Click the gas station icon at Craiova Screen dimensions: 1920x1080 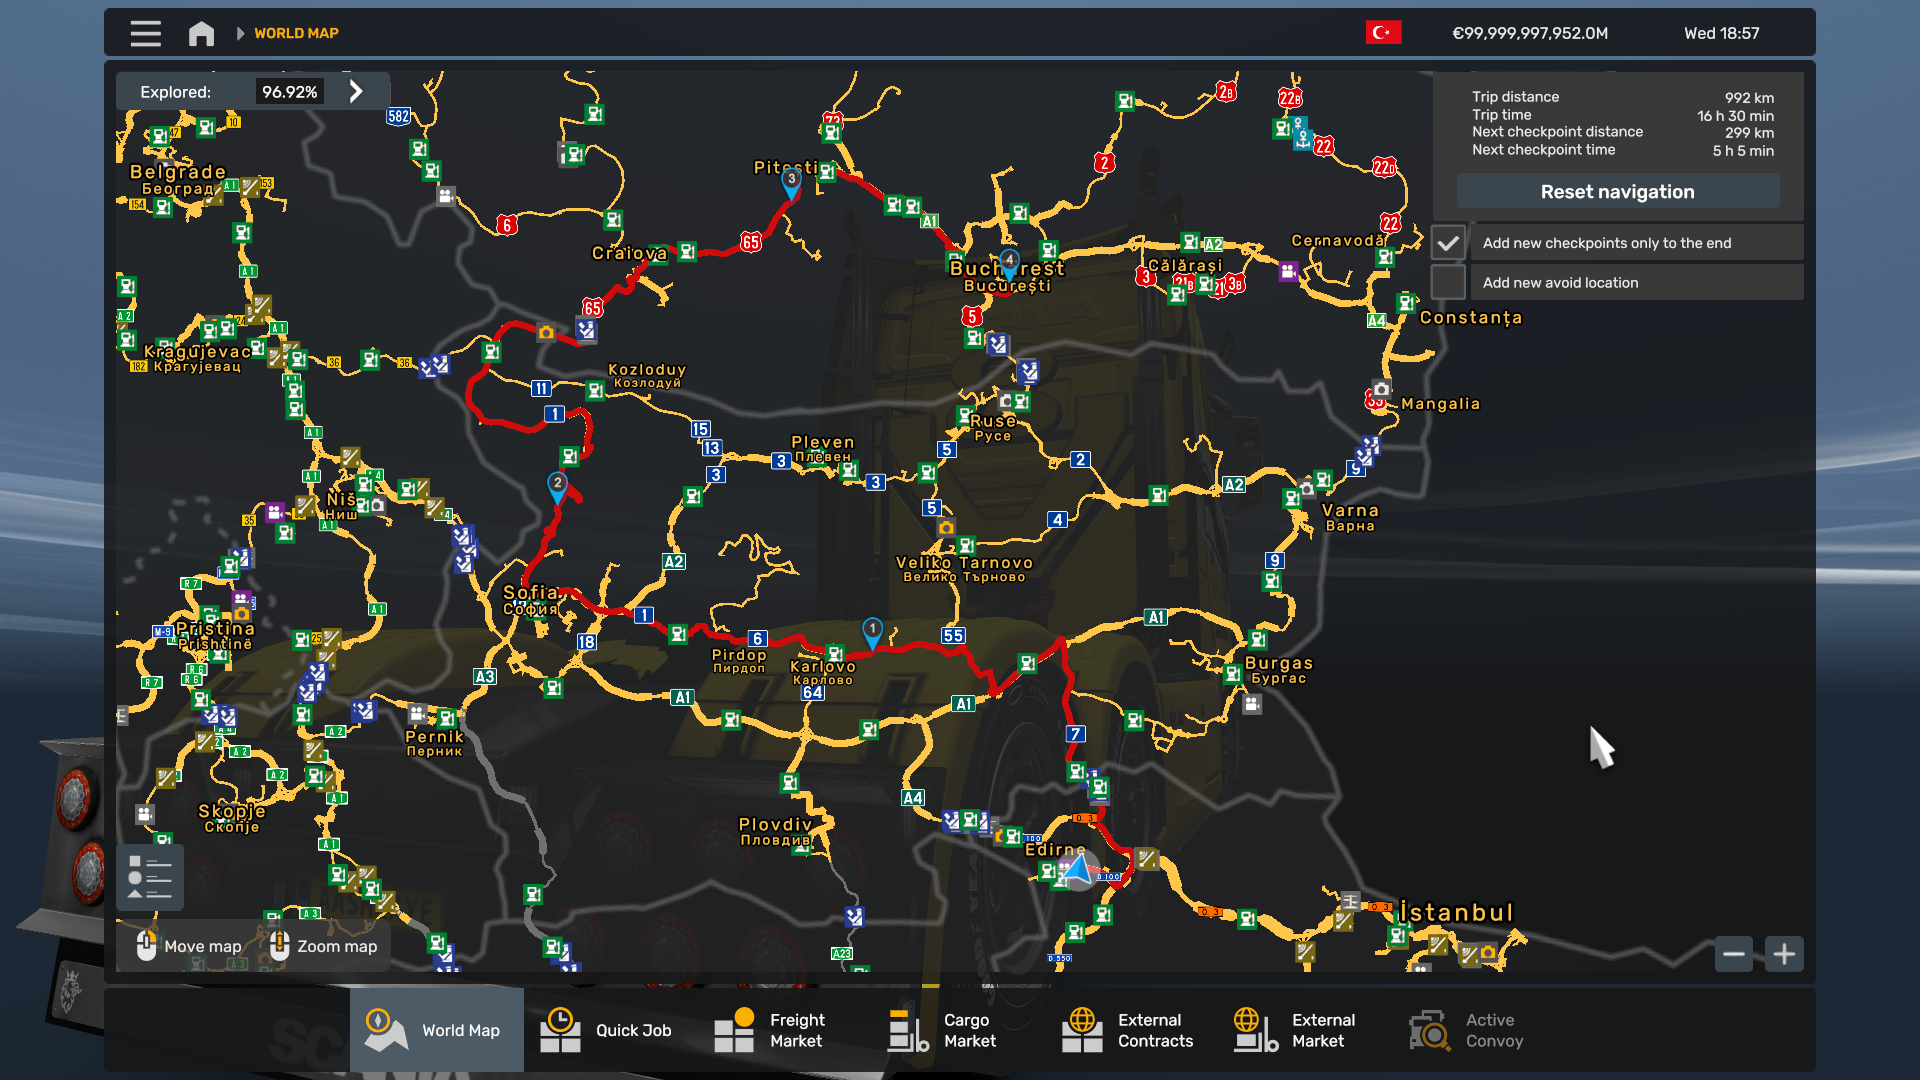[x=687, y=252]
